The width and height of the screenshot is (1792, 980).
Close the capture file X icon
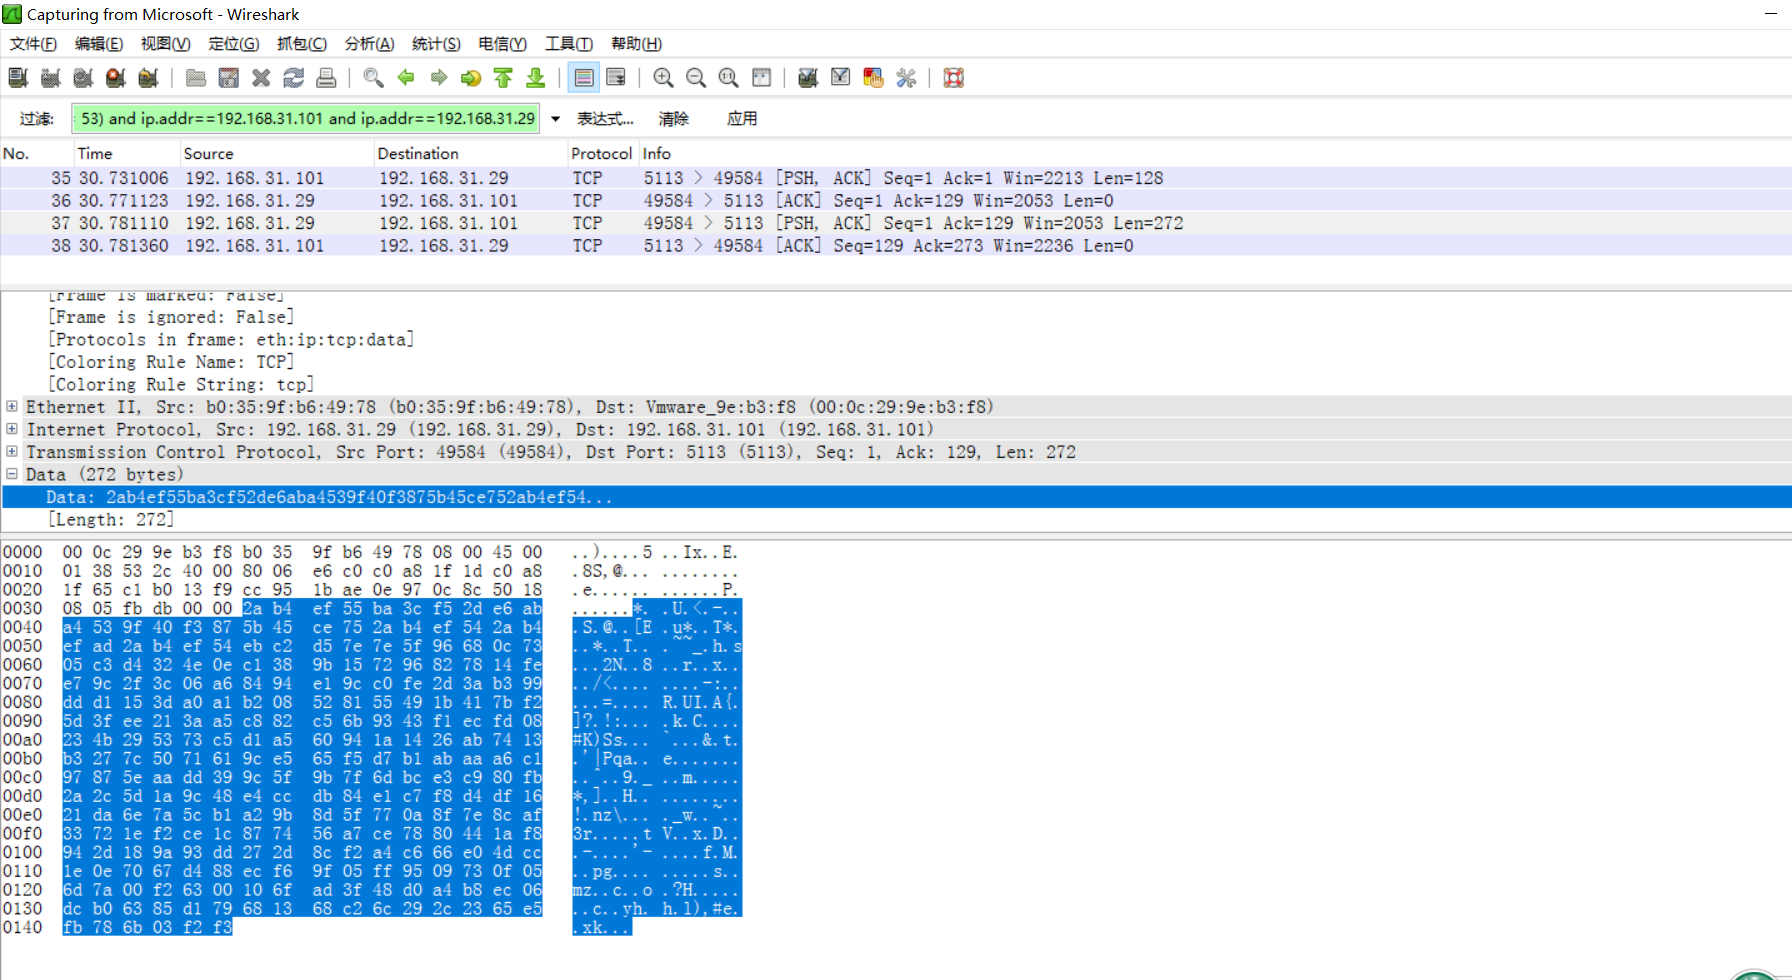point(261,78)
